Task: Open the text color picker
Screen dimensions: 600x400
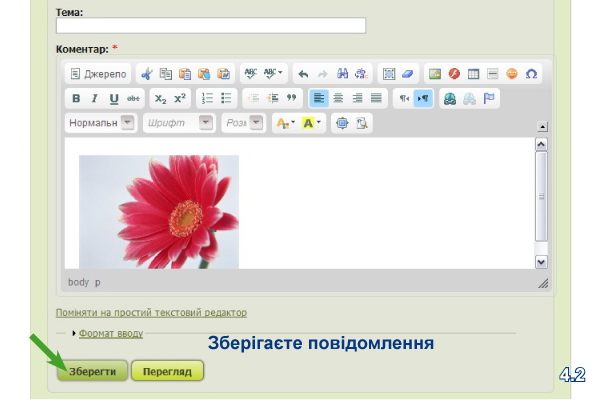Action: tap(284, 123)
